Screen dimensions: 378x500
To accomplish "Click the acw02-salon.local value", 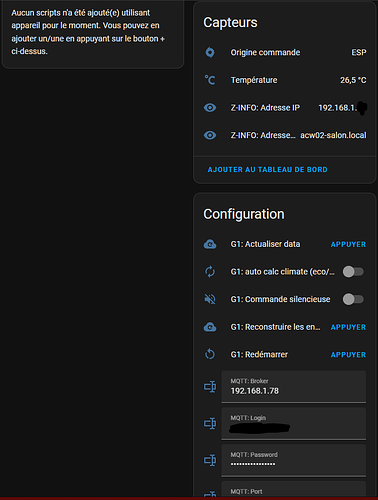I will tap(333, 135).
